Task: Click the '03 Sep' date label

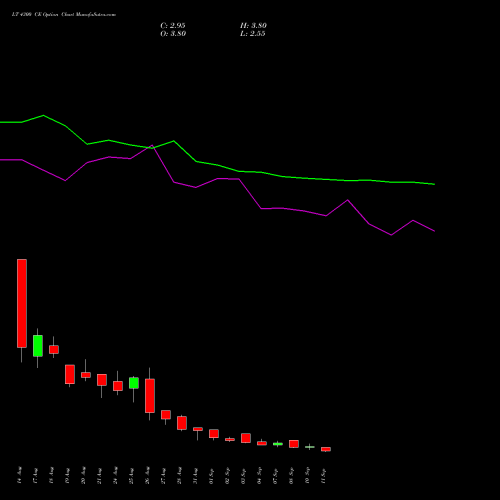Action: pos(243,475)
